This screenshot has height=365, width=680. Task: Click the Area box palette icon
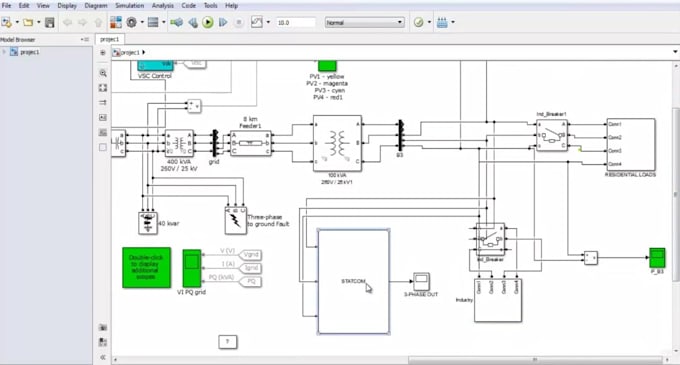tap(103, 147)
